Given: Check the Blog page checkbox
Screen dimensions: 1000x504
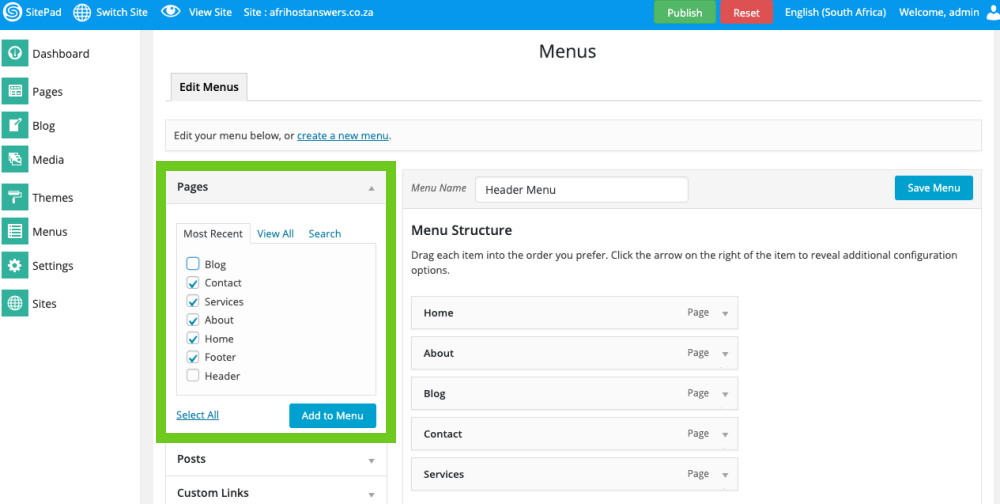Looking at the screenshot, I should [193, 264].
